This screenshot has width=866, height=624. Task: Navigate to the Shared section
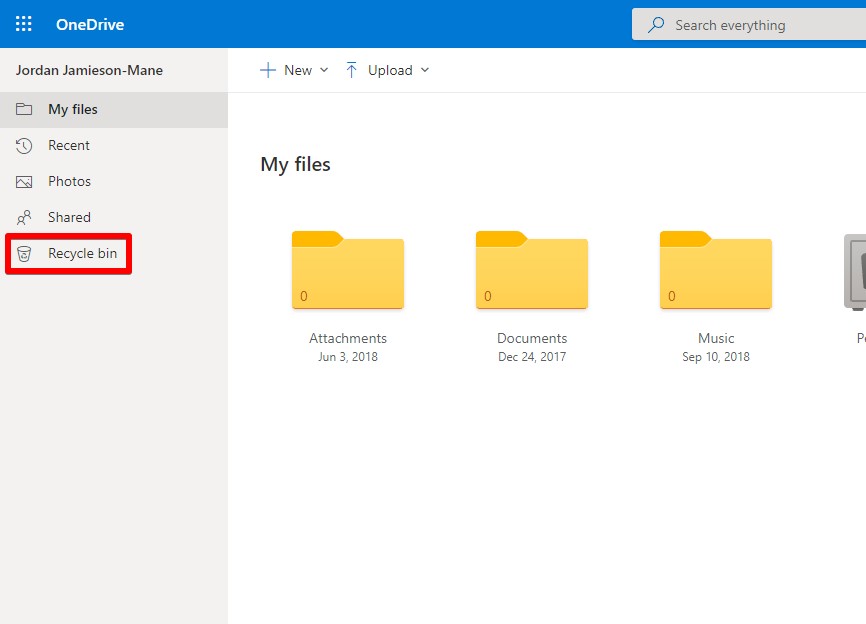pos(70,217)
